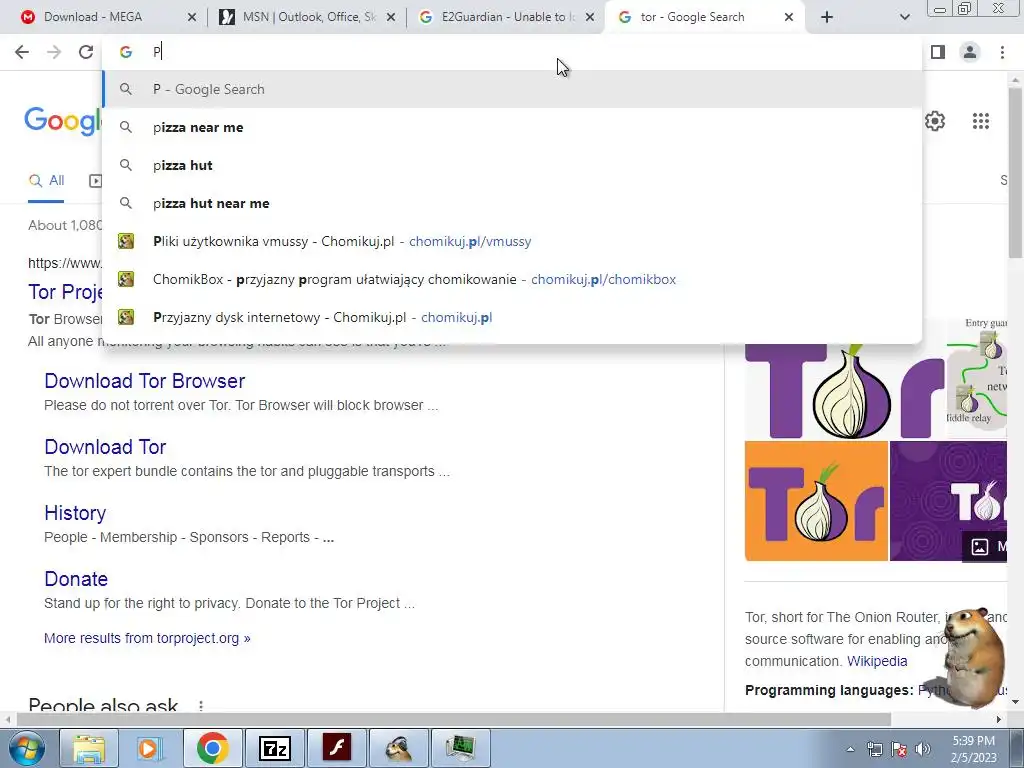Click 'More results from torproject.org'
Screen dimensions: 1024x768
click(147, 638)
